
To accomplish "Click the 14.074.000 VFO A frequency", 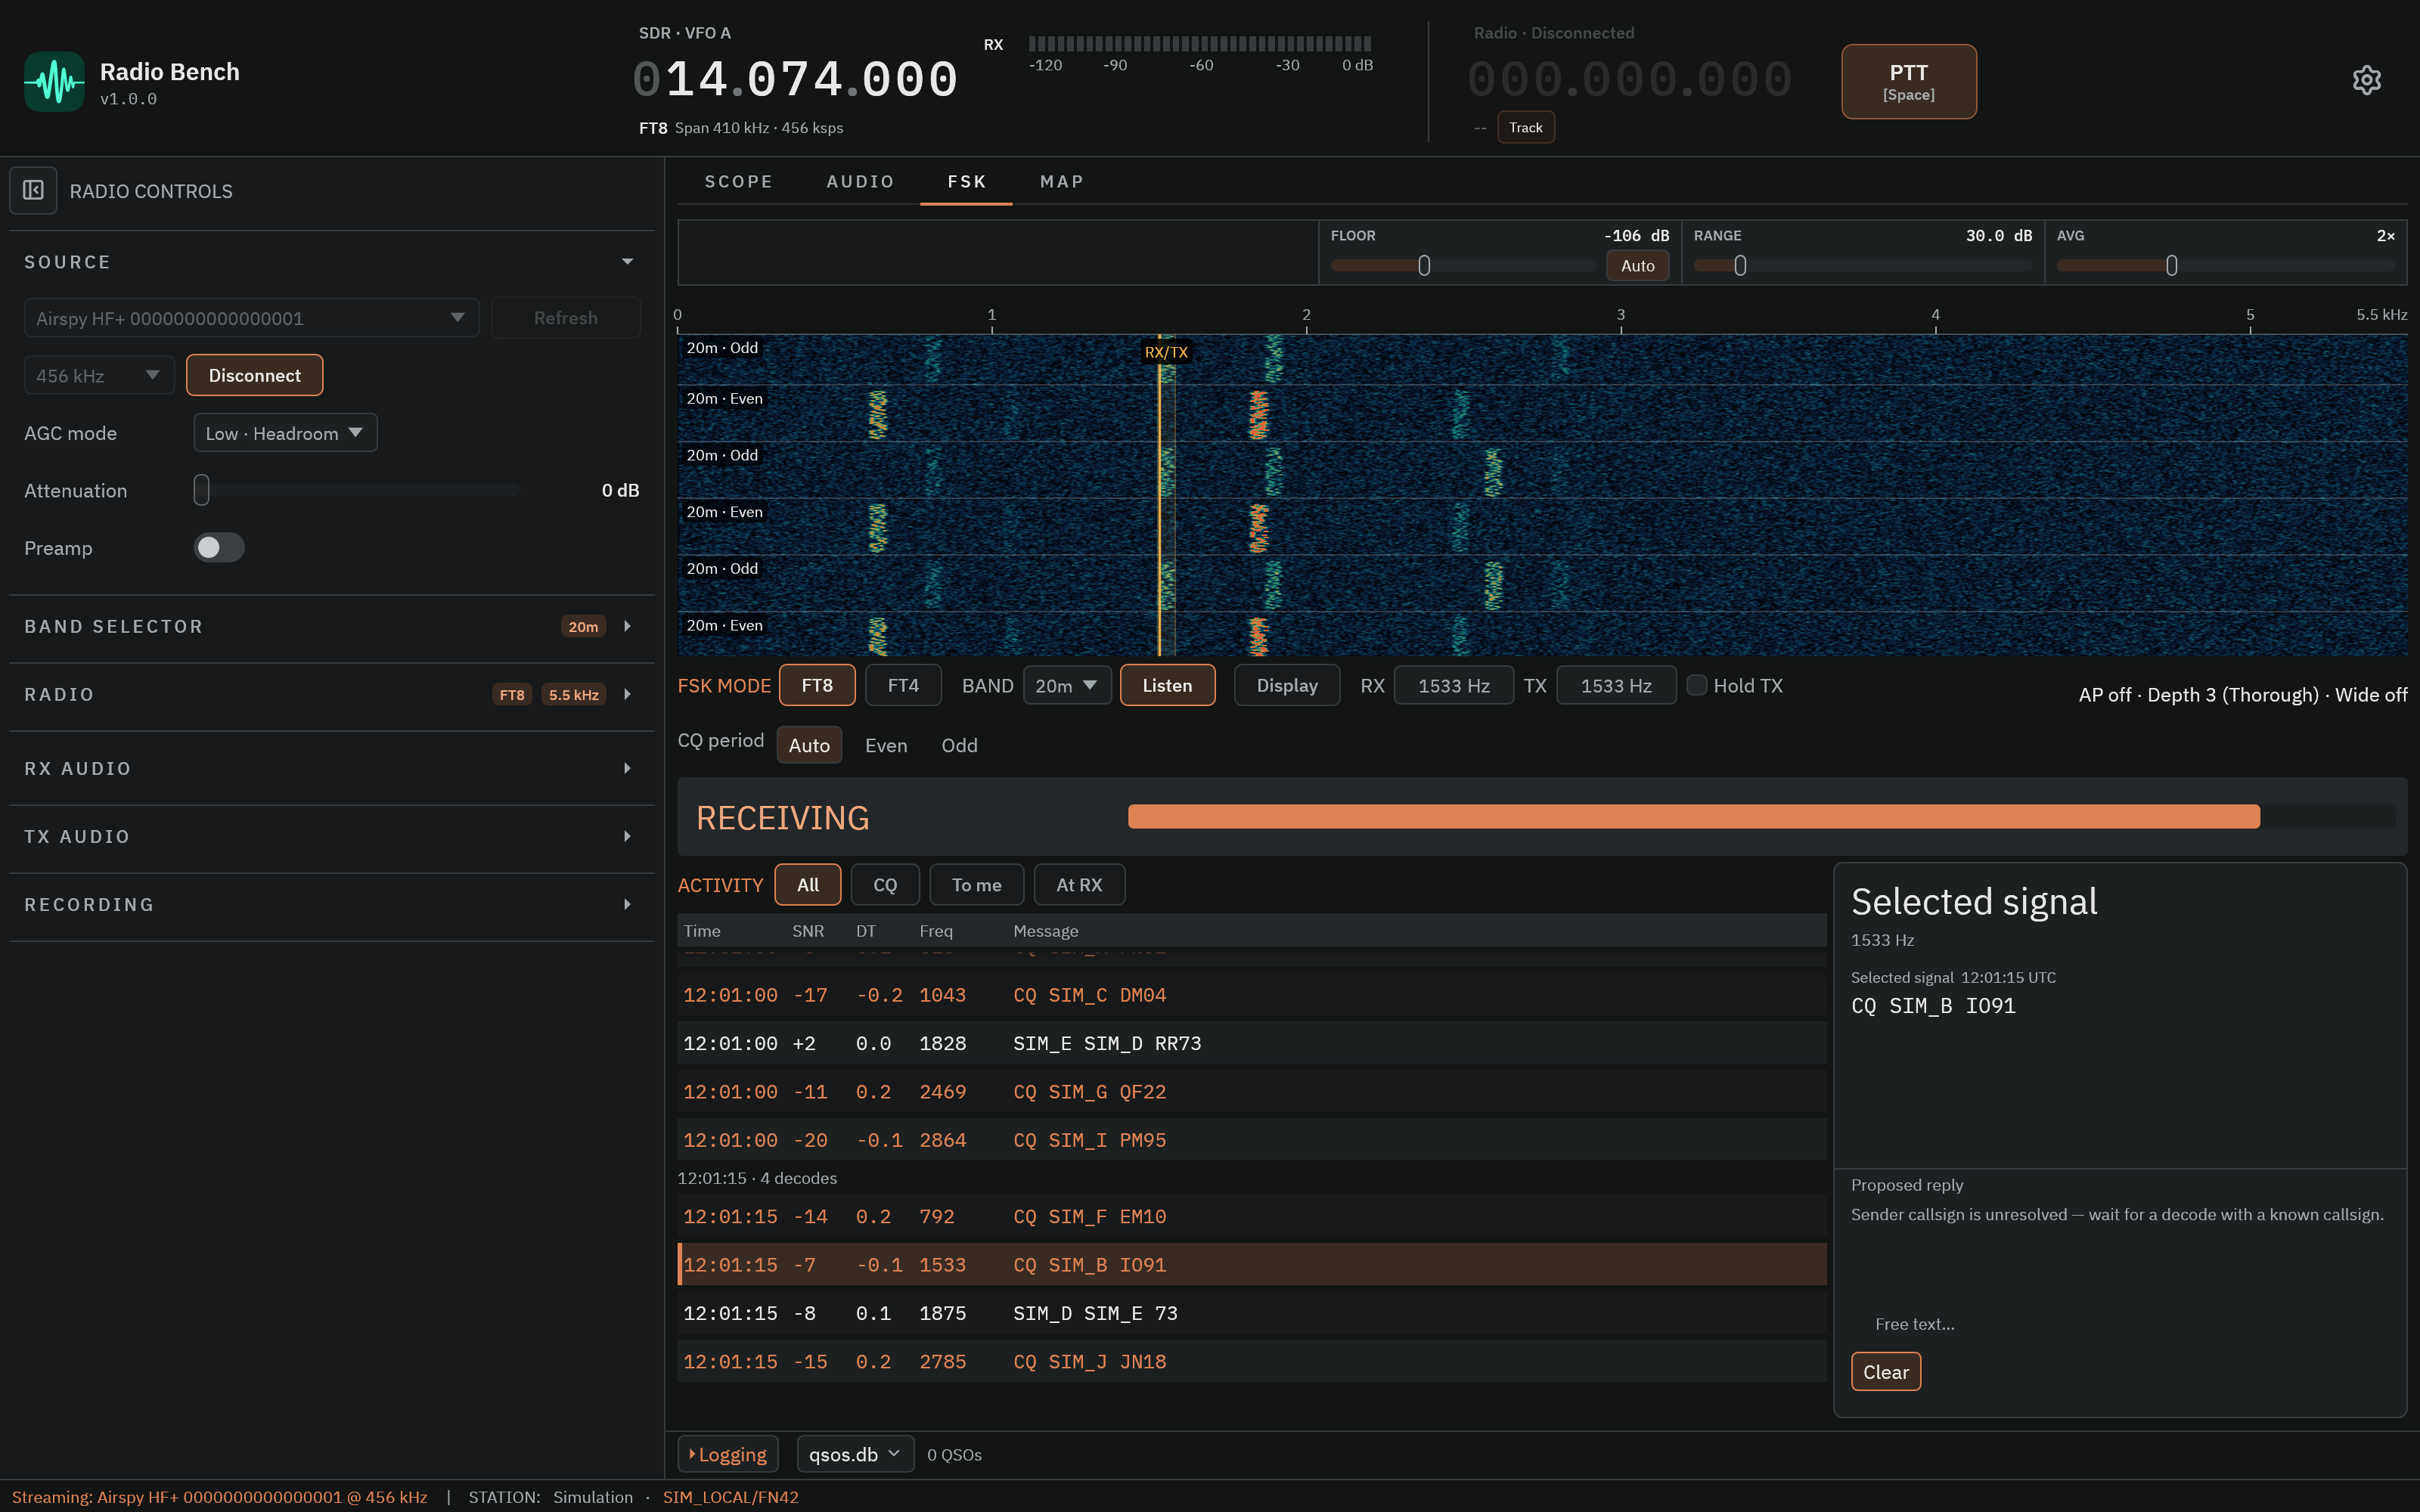I will coord(796,80).
